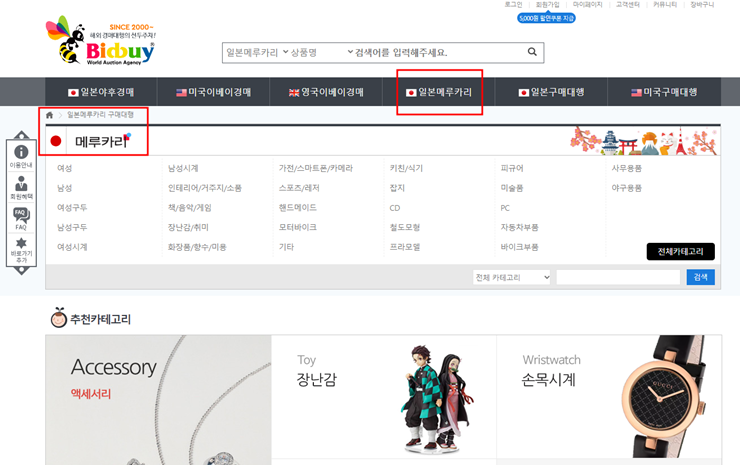The height and width of the screenshot is (465, 740).
Task: Open 모터바이크 category
Action: 298,227
